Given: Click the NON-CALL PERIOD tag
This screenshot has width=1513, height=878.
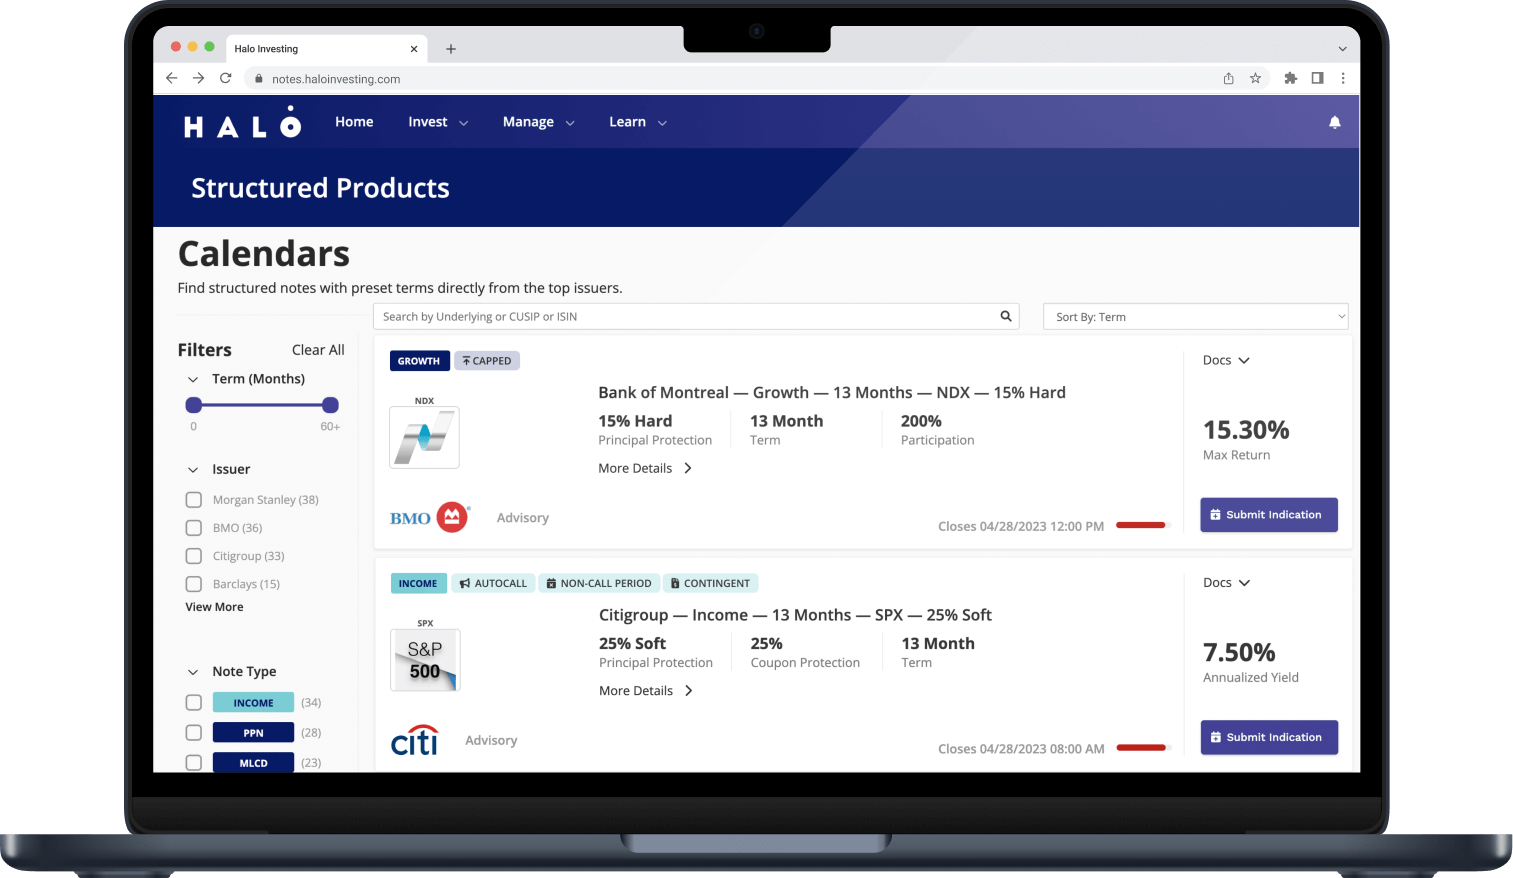Looking at the screenshot, I should click(x=599, y=583).
